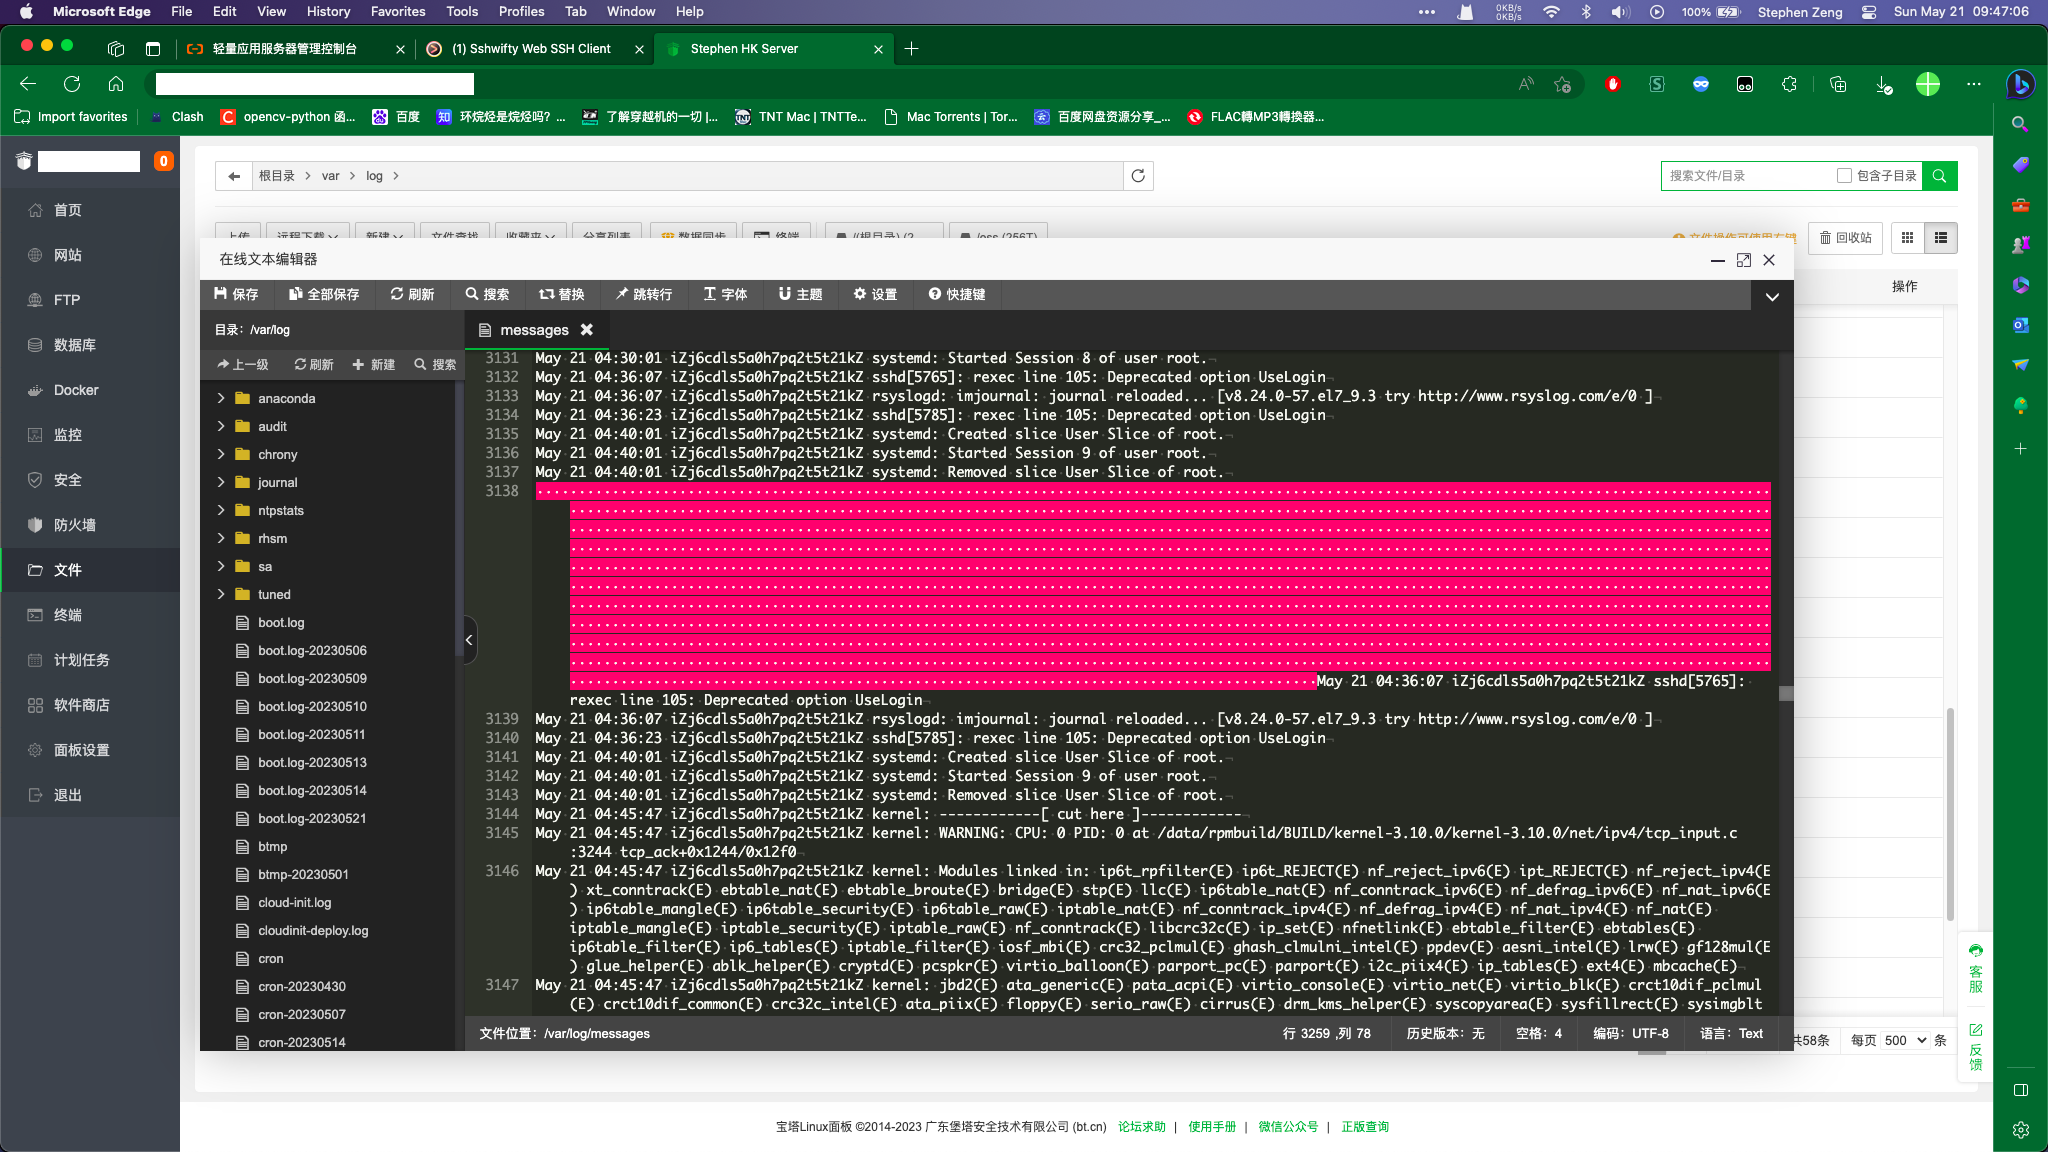
Task: Close the messages file tab
Action: tap(587, 329)
